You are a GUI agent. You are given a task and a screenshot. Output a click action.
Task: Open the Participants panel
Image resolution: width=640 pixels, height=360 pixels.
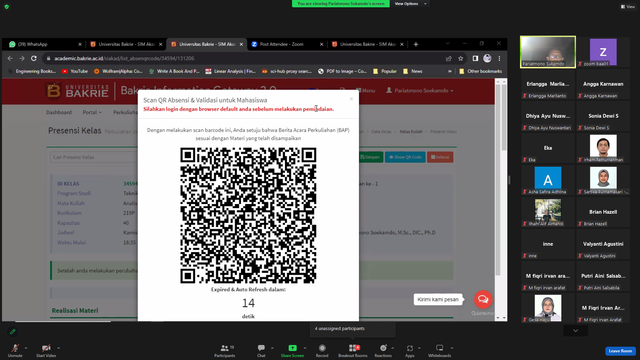pyautogui.click(x=224, y=350)
